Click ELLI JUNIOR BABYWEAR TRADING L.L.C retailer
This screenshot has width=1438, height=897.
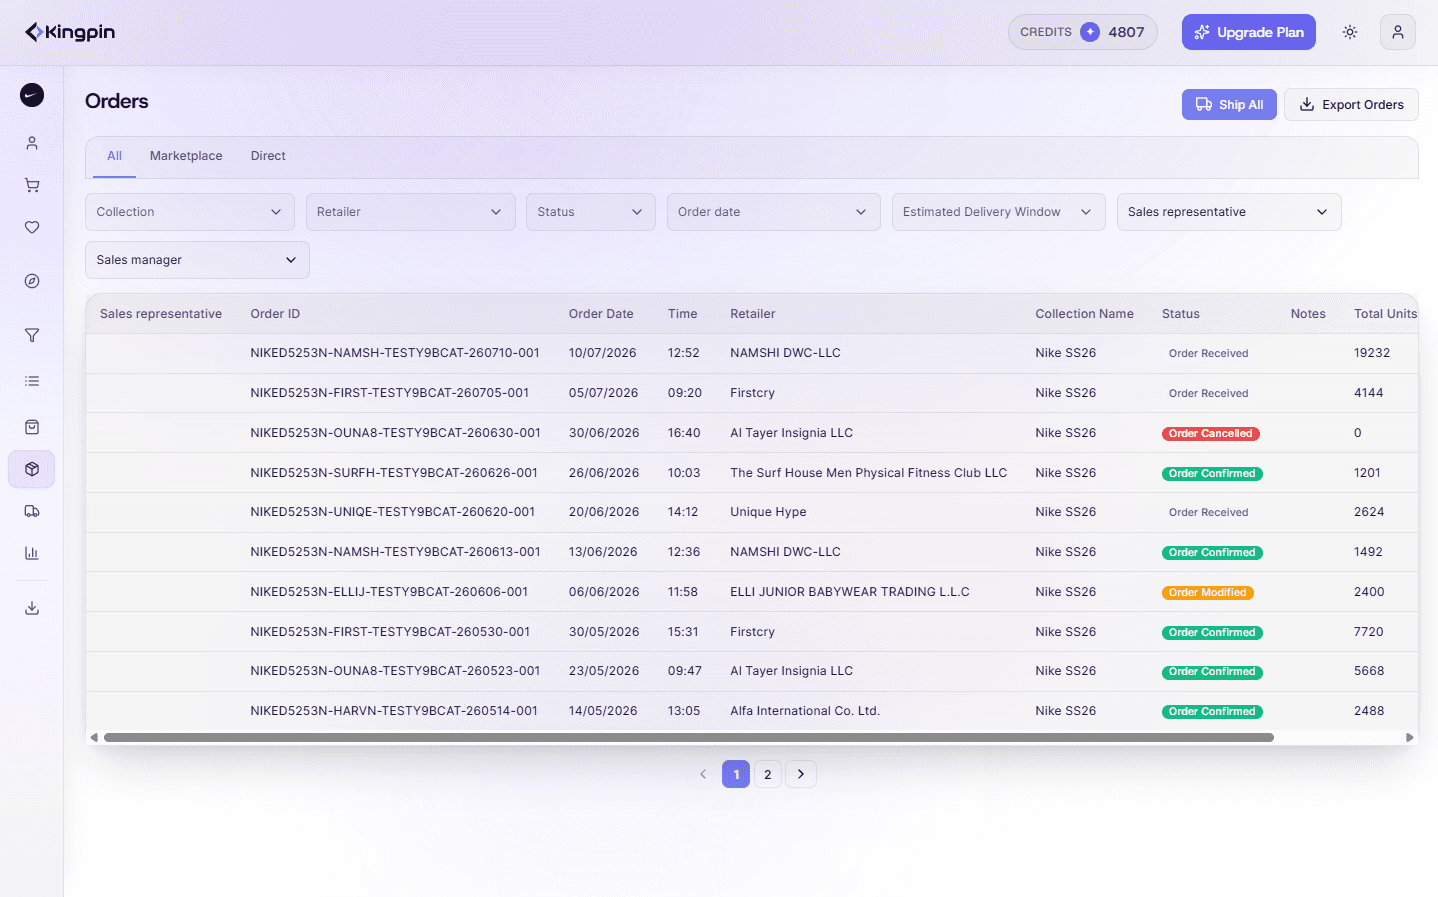(850, 592)
